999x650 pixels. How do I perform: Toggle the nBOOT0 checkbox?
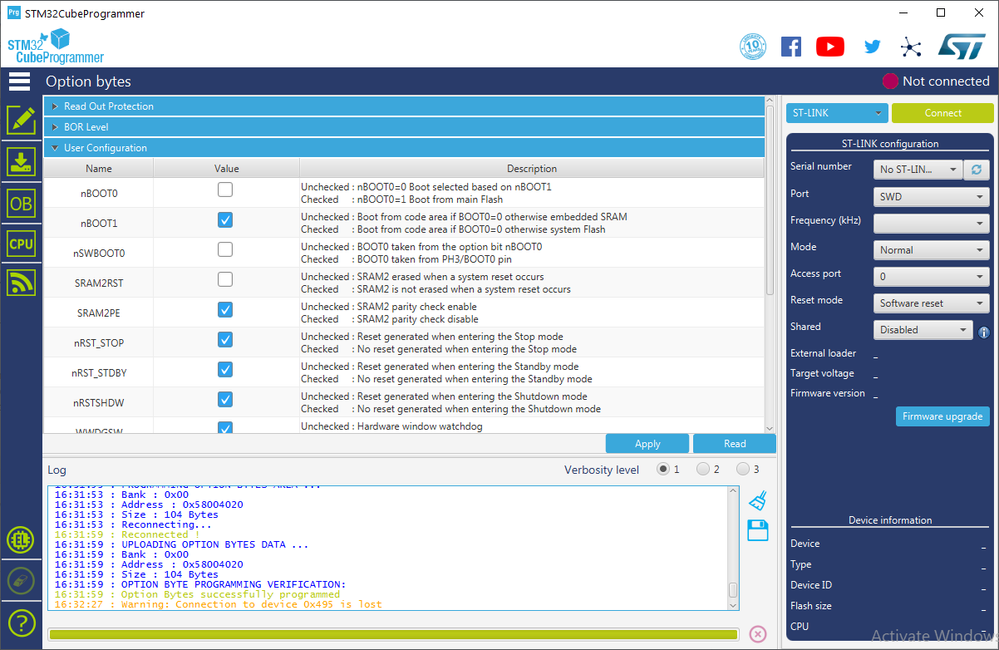click(x=225, y=189)
